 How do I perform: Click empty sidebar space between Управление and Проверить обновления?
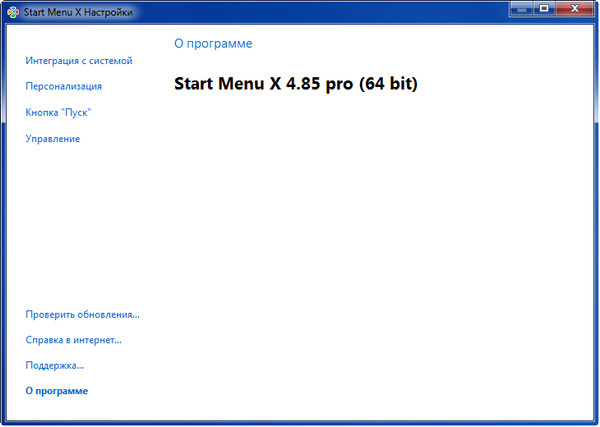tap(80, 225)
